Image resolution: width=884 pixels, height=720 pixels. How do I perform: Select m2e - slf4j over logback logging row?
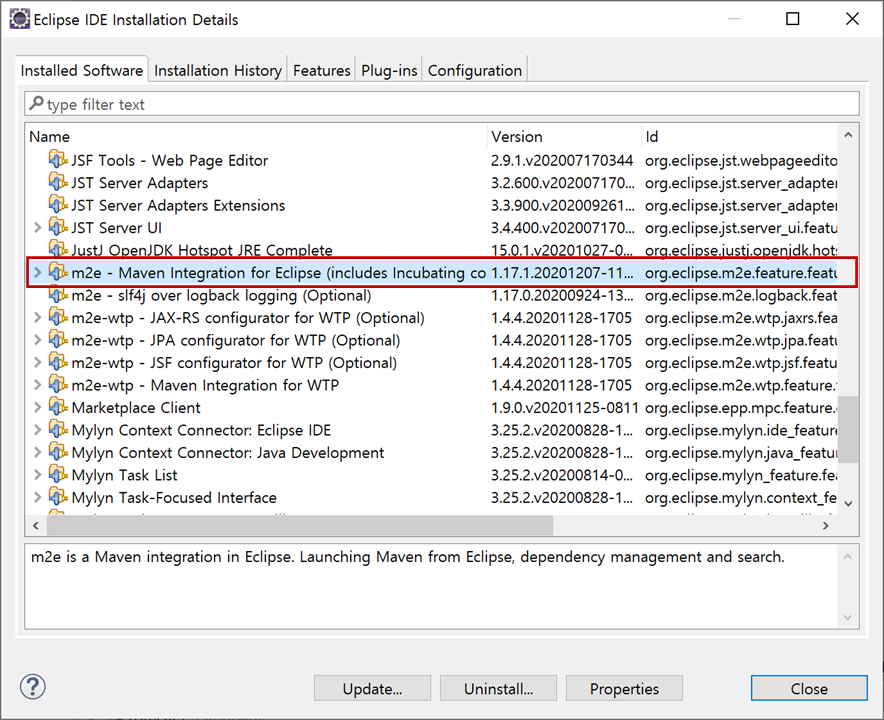432,295
